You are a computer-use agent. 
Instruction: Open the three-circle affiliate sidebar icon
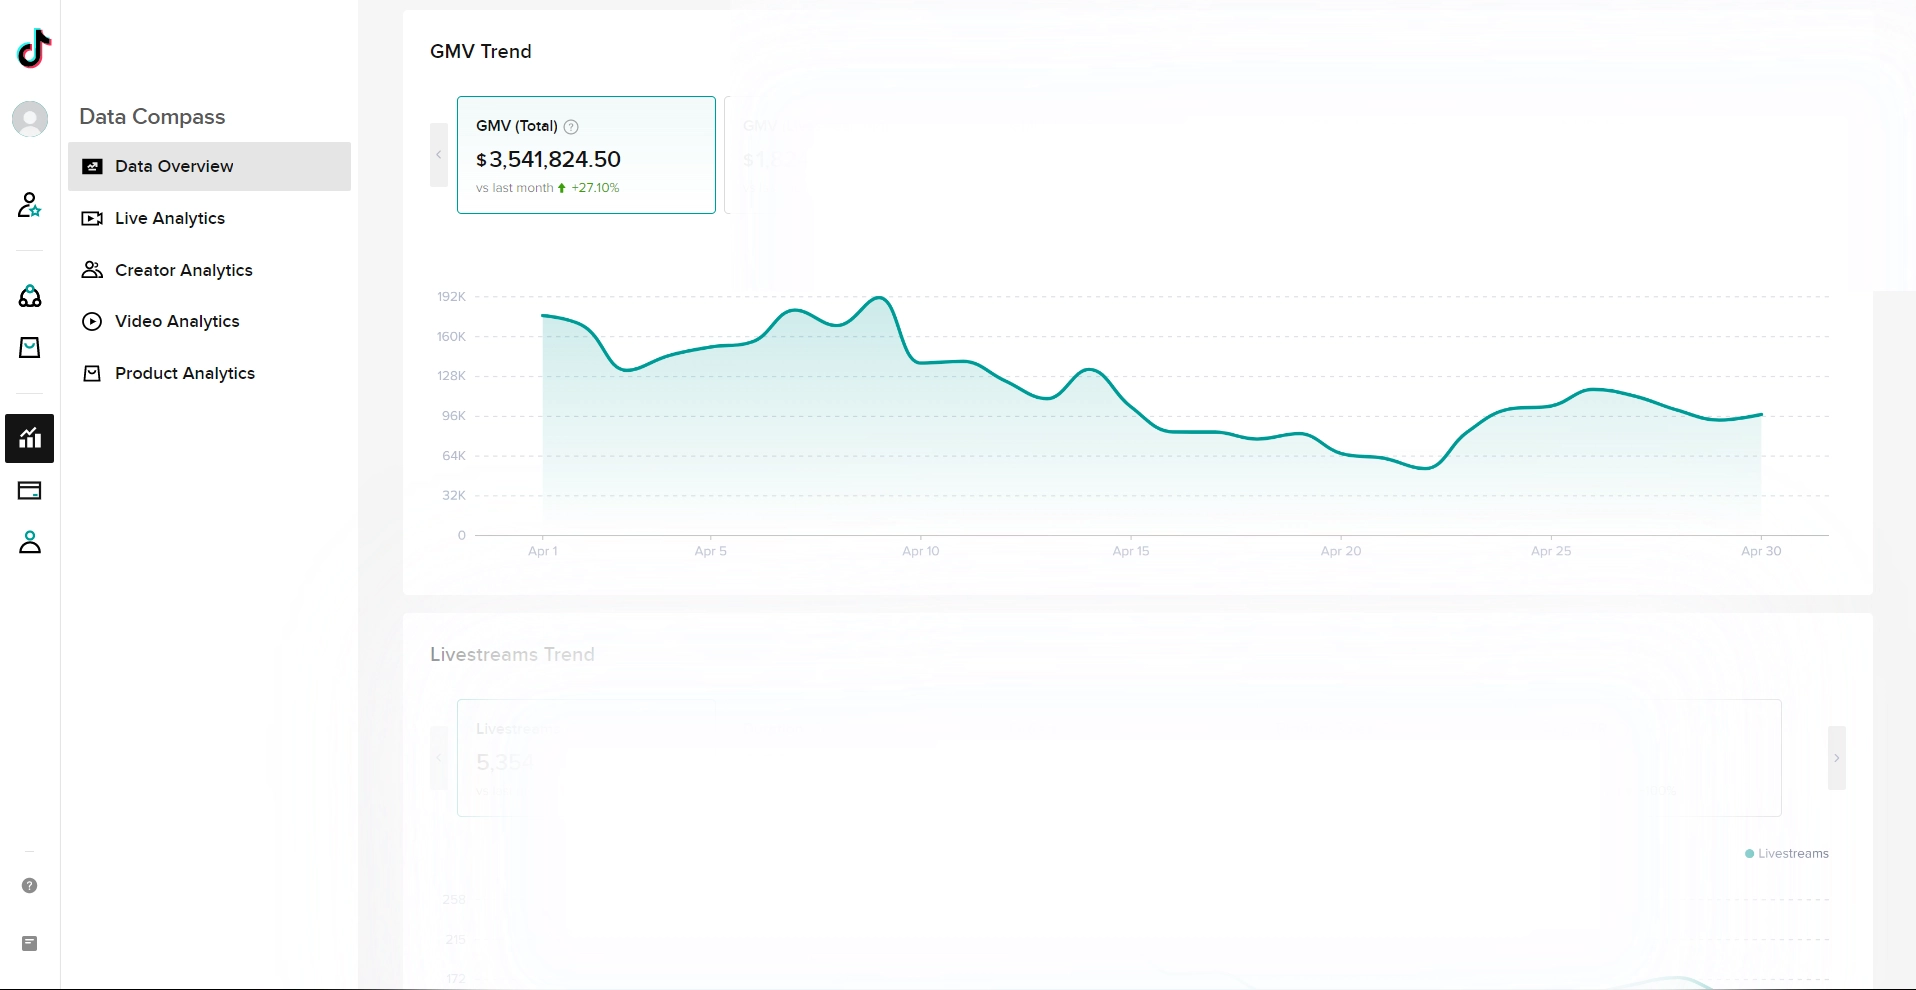(30, 296)
